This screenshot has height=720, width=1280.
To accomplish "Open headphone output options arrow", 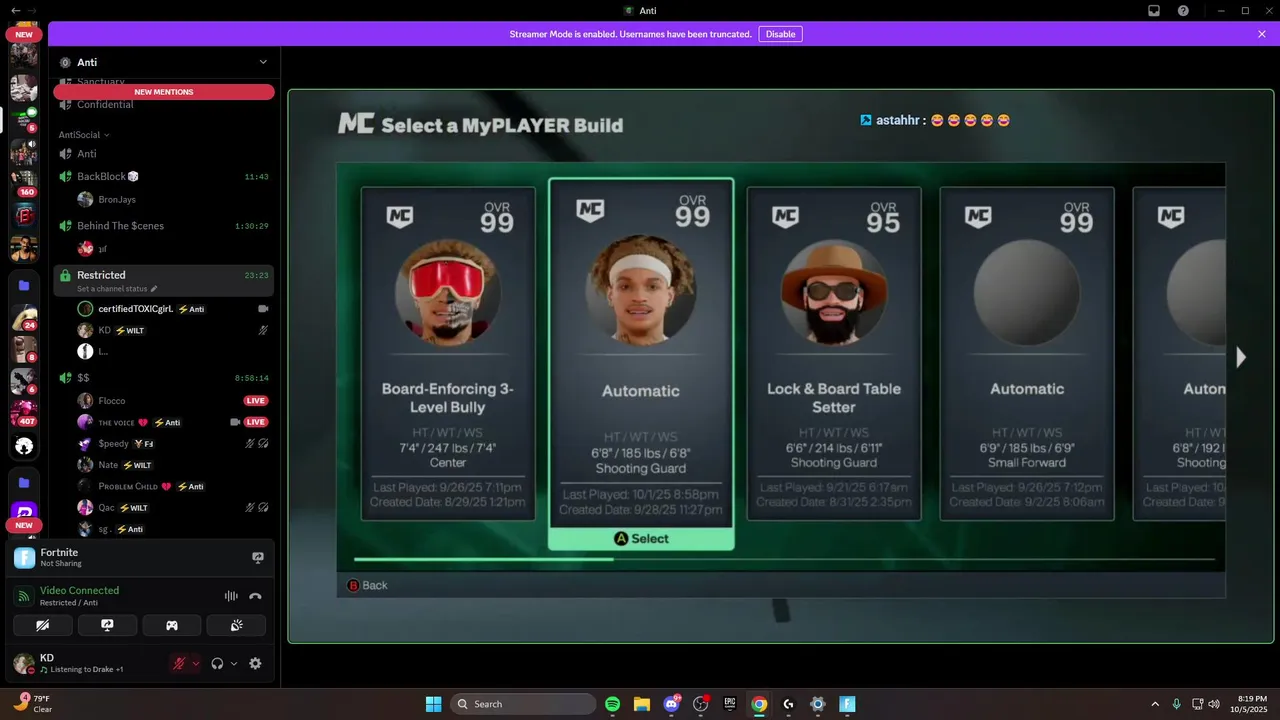I will [234, 663].
